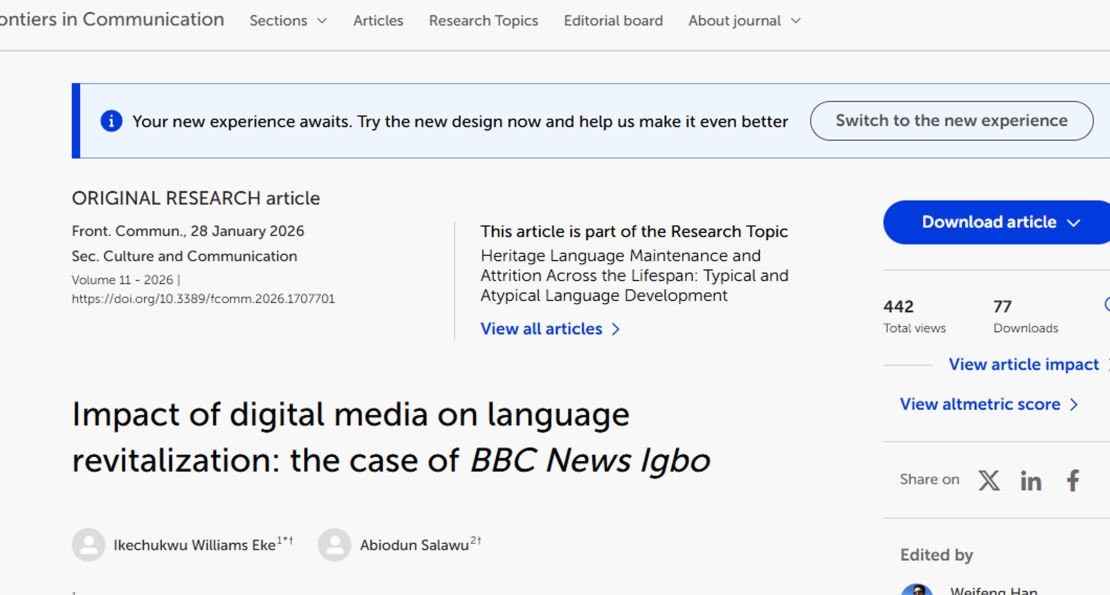
Task: Click View article impact
Action: click(x=1023, y=364)
